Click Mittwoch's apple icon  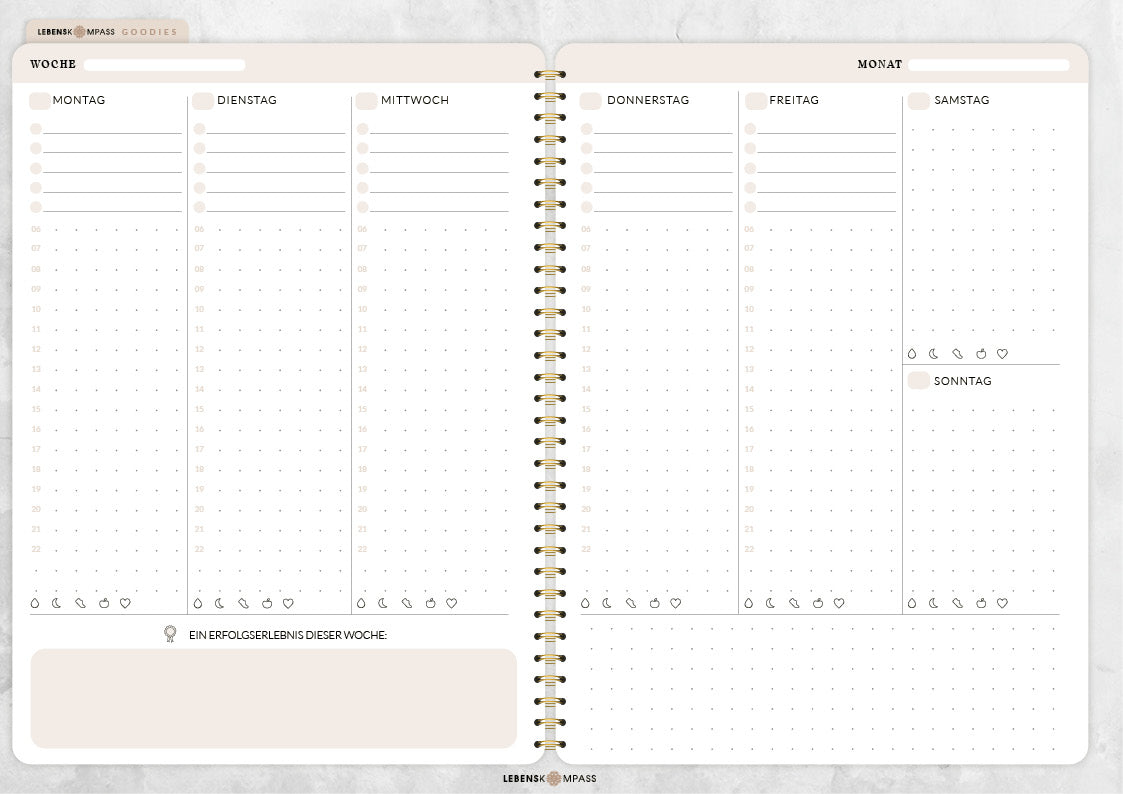[430, 604]
